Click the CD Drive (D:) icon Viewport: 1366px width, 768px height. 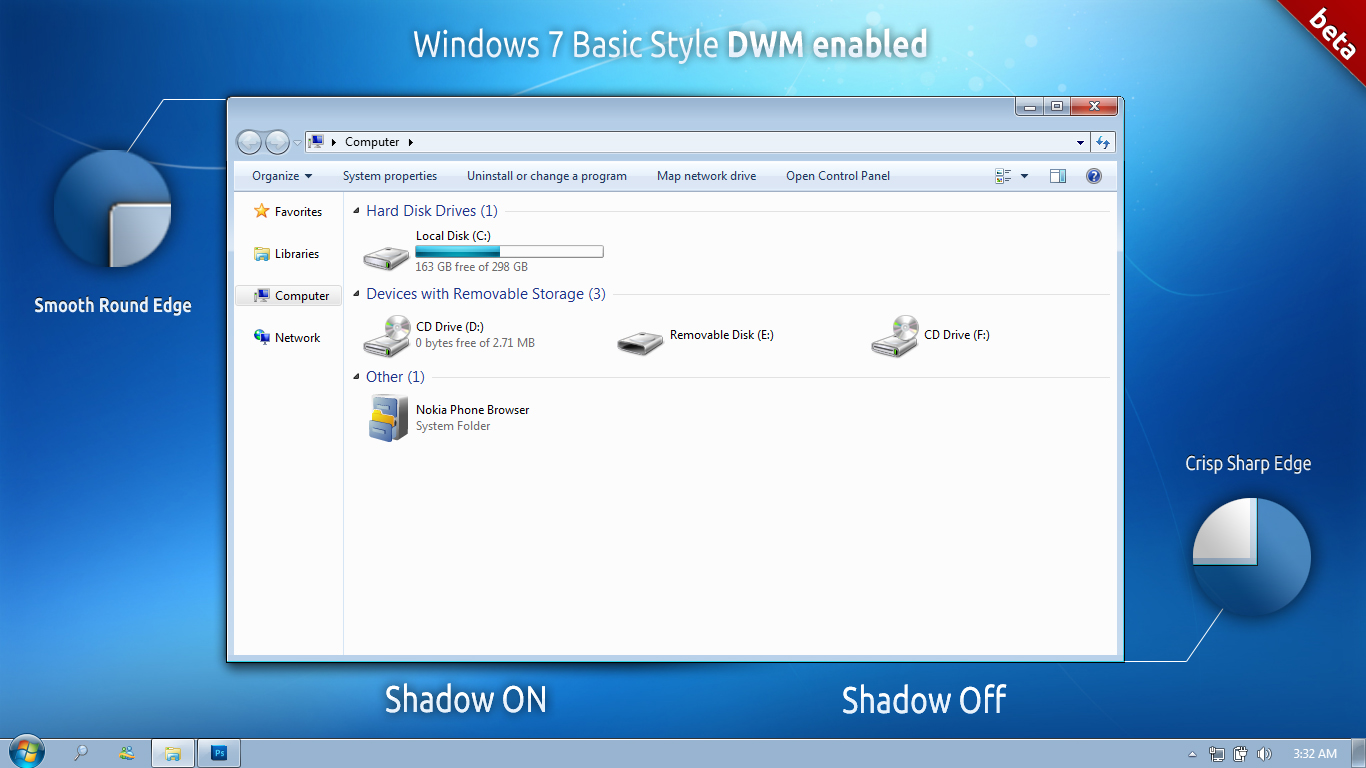[x=386, y=336]
